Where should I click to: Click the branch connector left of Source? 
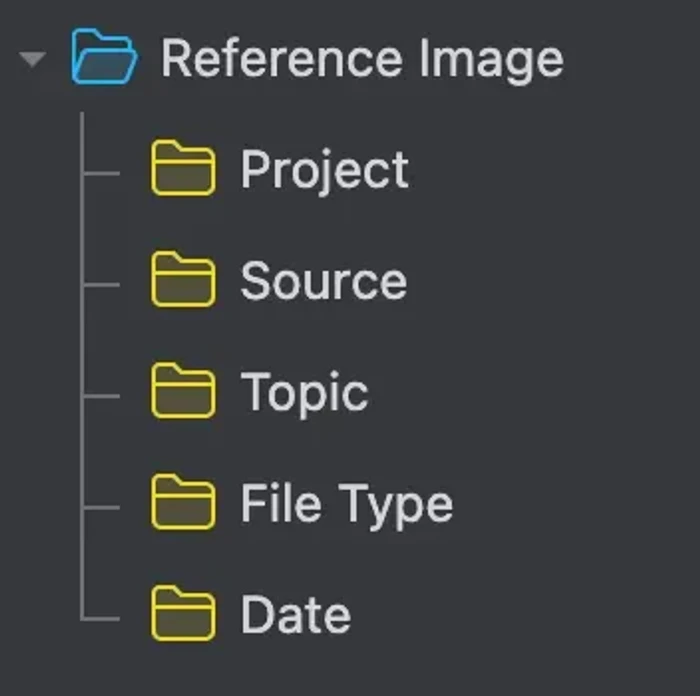(101, 283)
